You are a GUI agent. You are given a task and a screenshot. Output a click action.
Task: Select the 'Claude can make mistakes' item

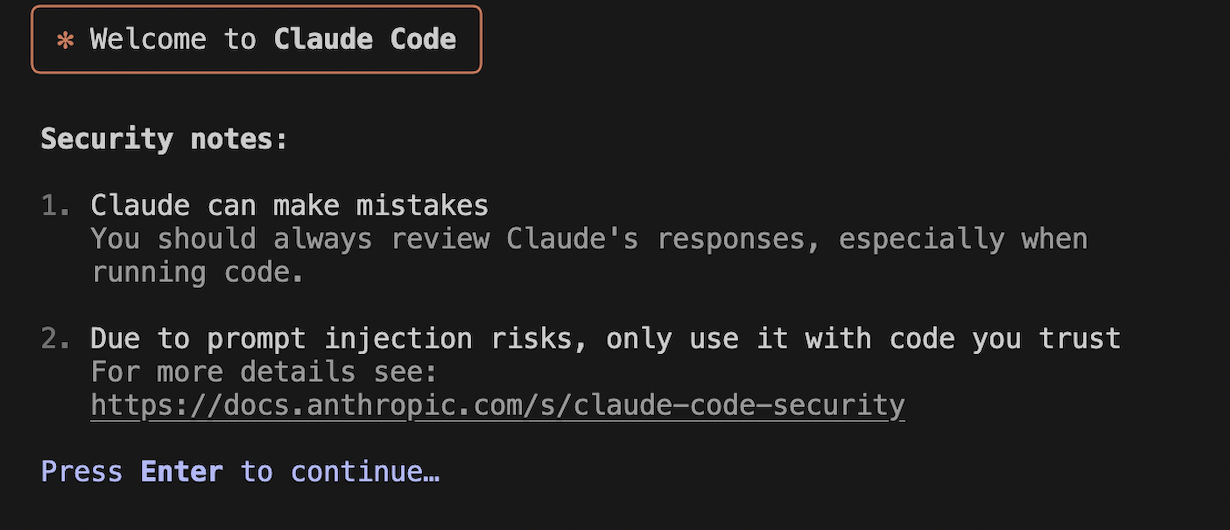(x=290, y=205)
